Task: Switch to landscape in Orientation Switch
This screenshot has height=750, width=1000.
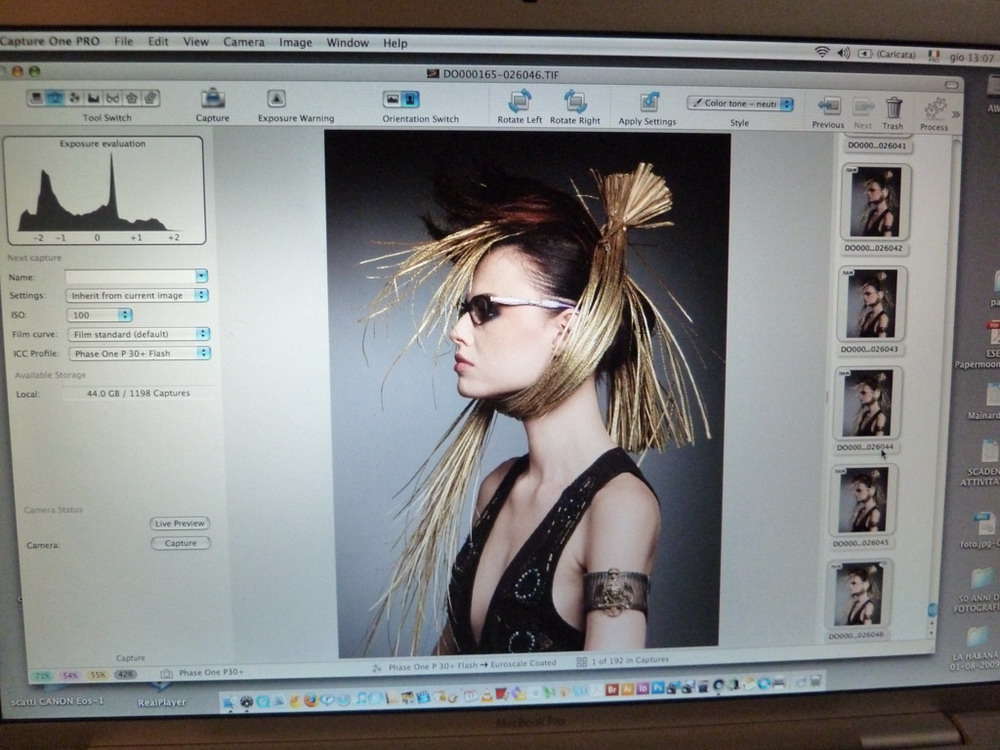Action: (x=392, y=99)
